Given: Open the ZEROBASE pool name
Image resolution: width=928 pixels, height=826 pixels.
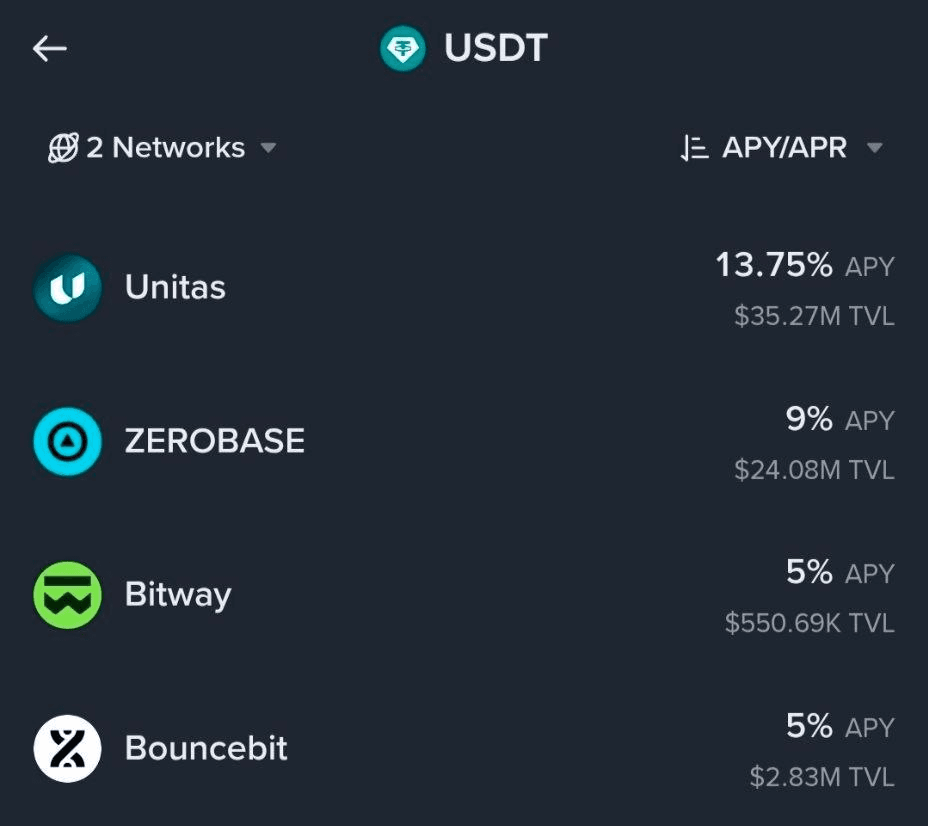Looking at the screenshot, I should click(x=214, y=441).
